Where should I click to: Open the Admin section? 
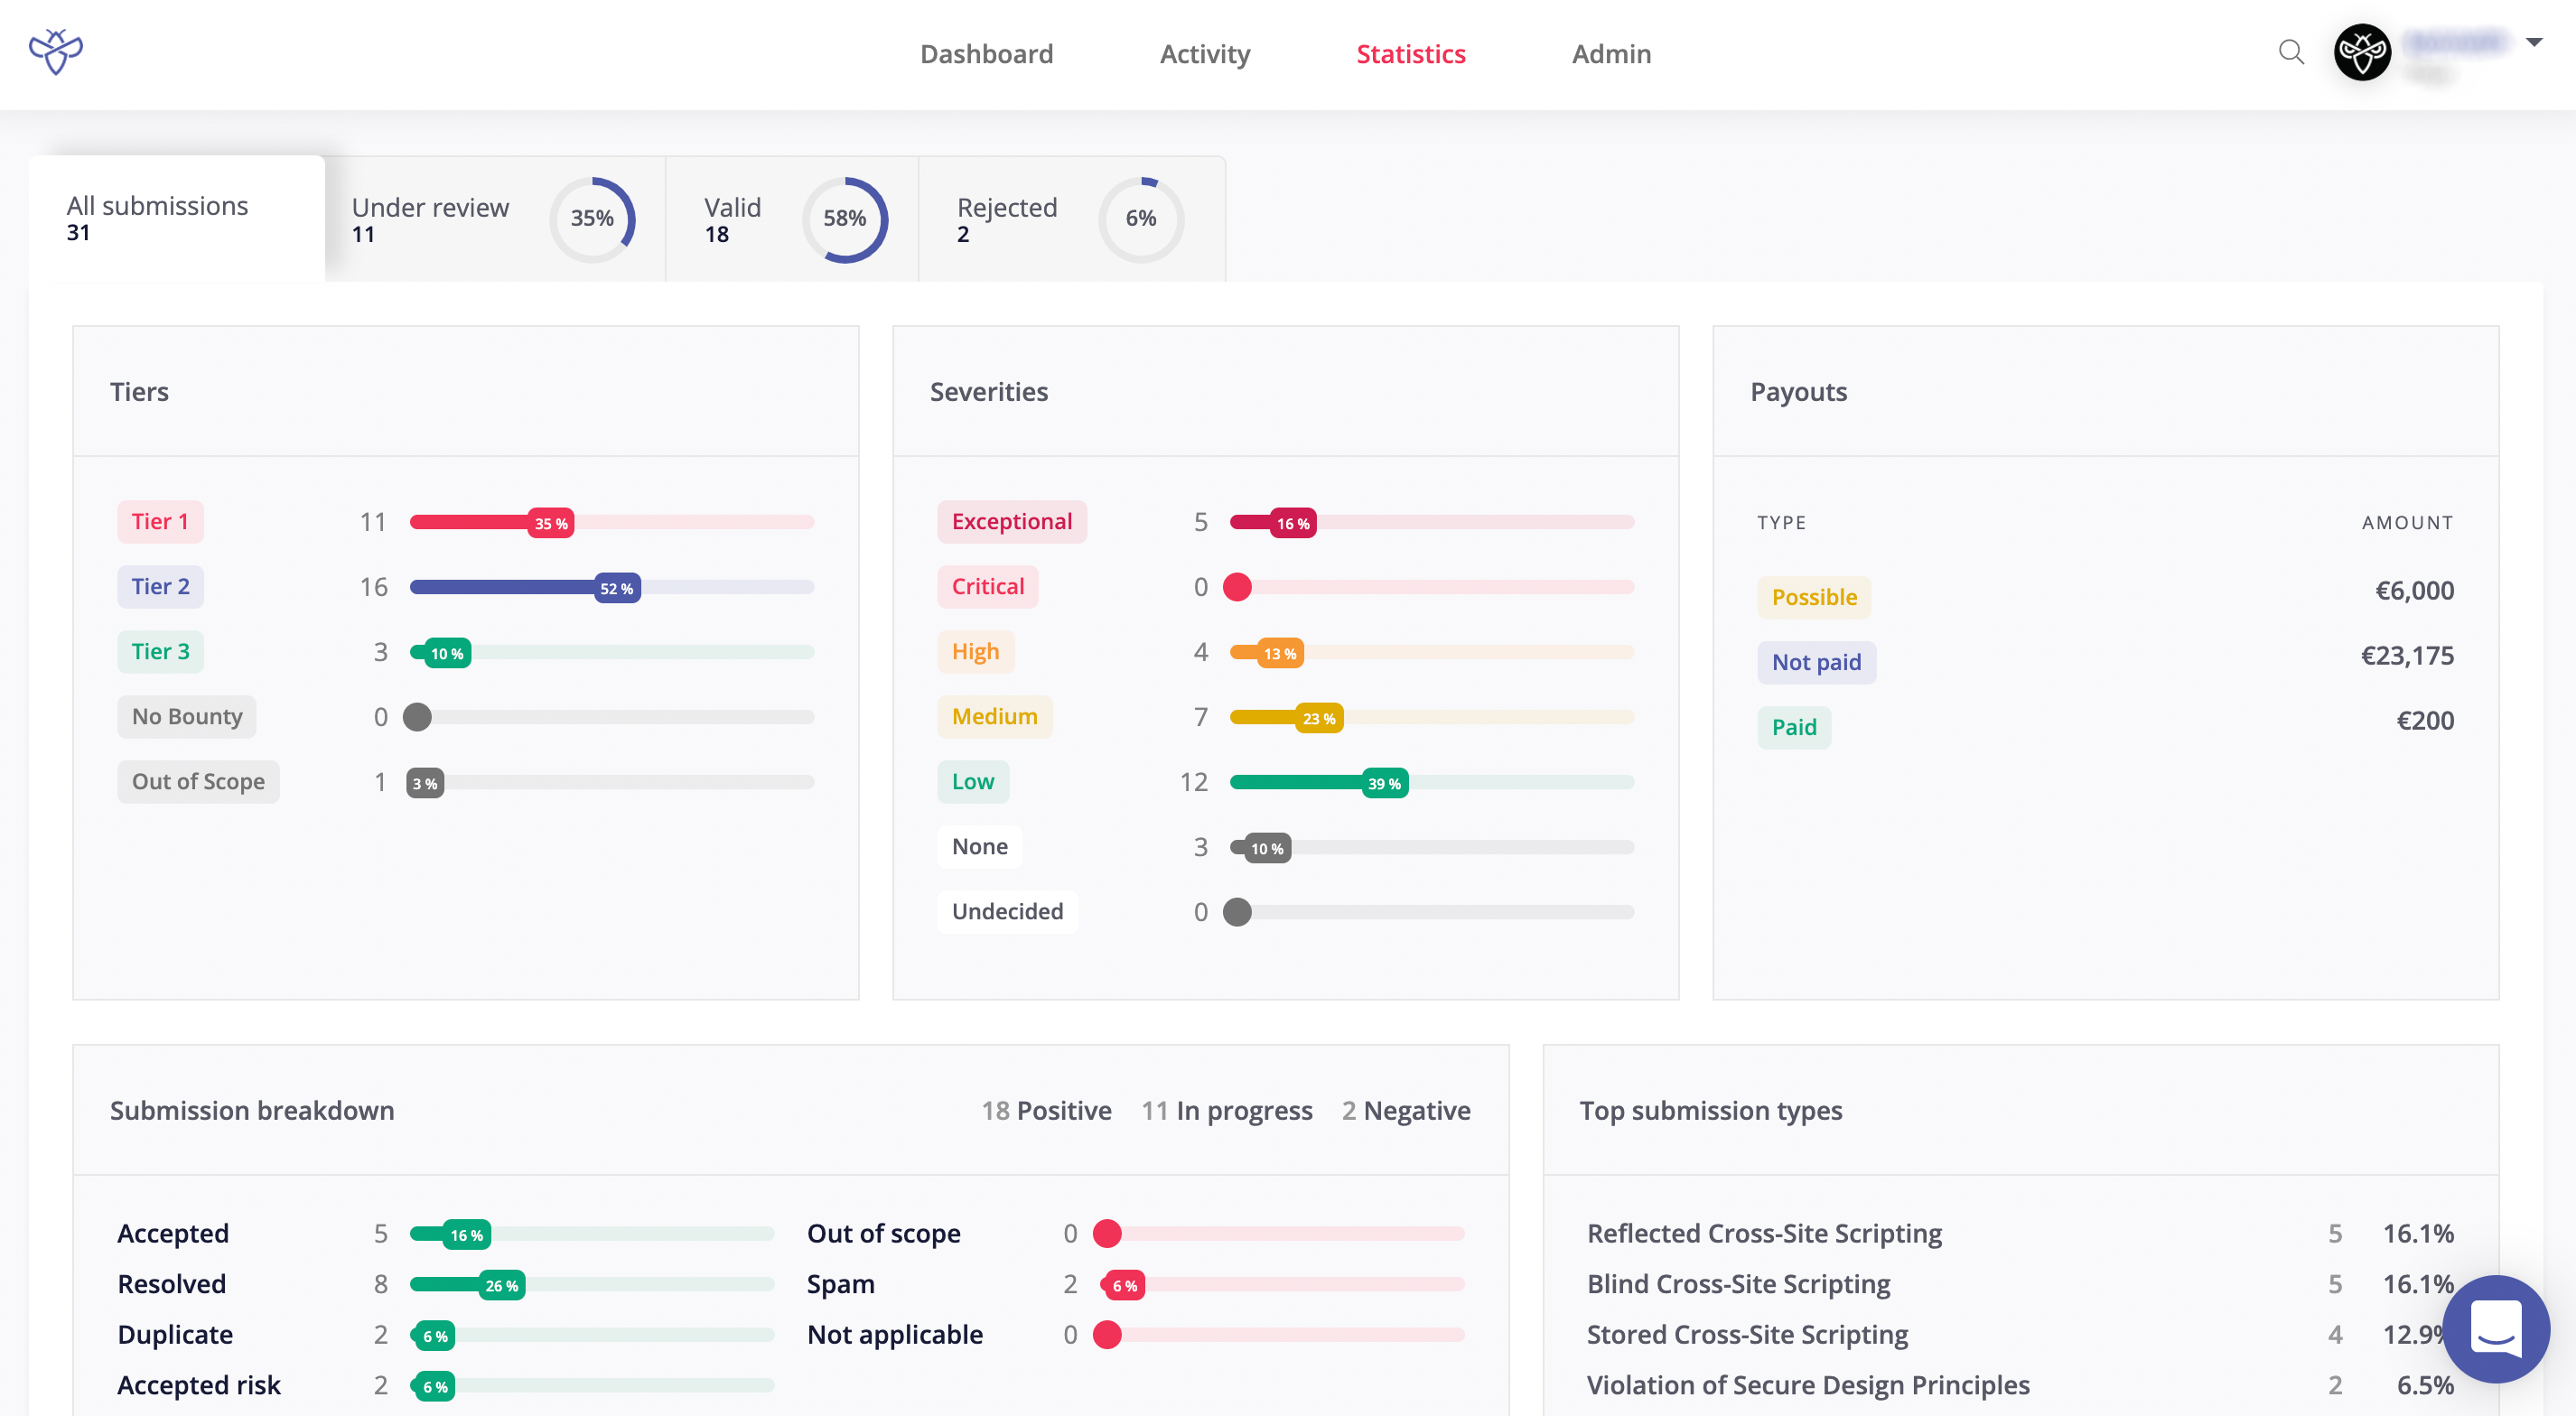pyautogui.click(x=1611, y=54)
